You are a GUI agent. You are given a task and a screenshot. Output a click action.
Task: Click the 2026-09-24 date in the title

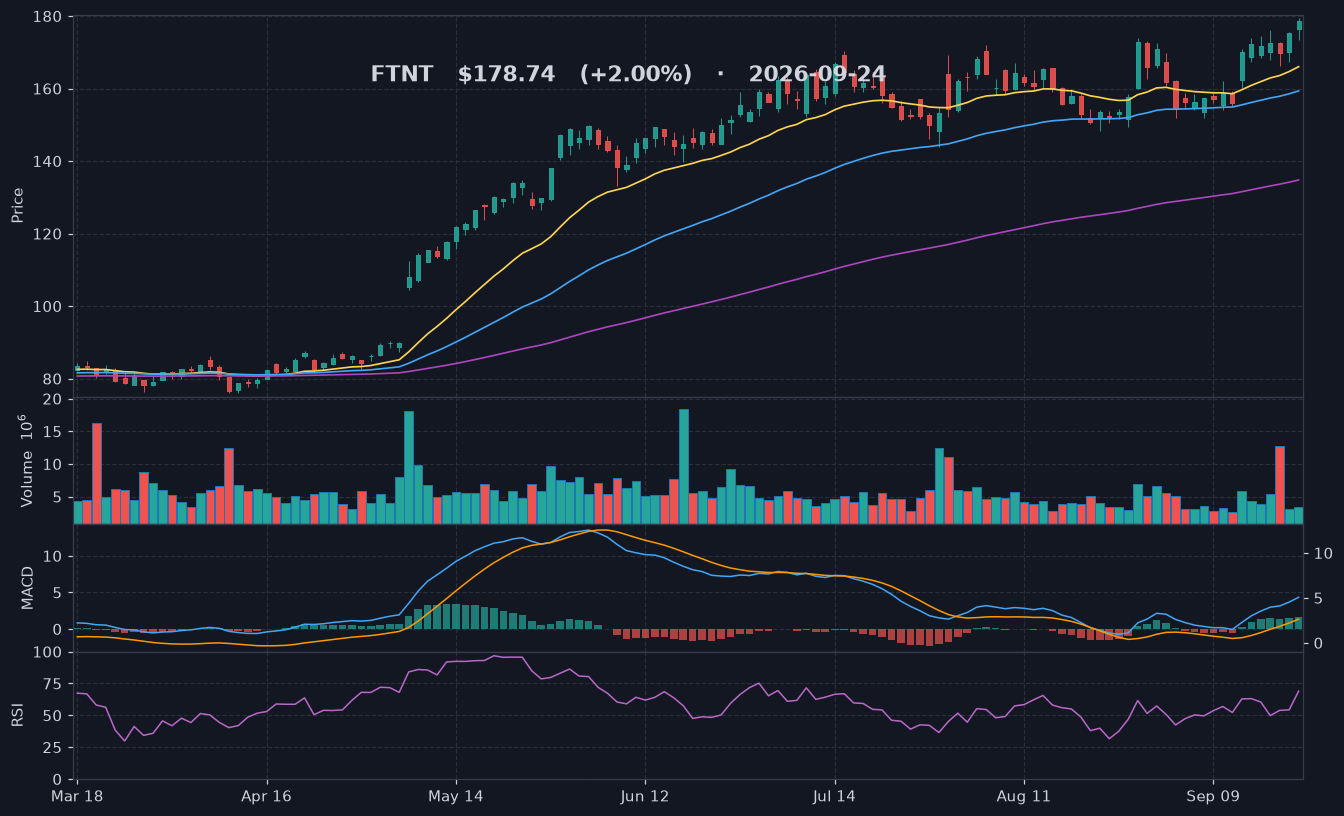coord(817,74)
